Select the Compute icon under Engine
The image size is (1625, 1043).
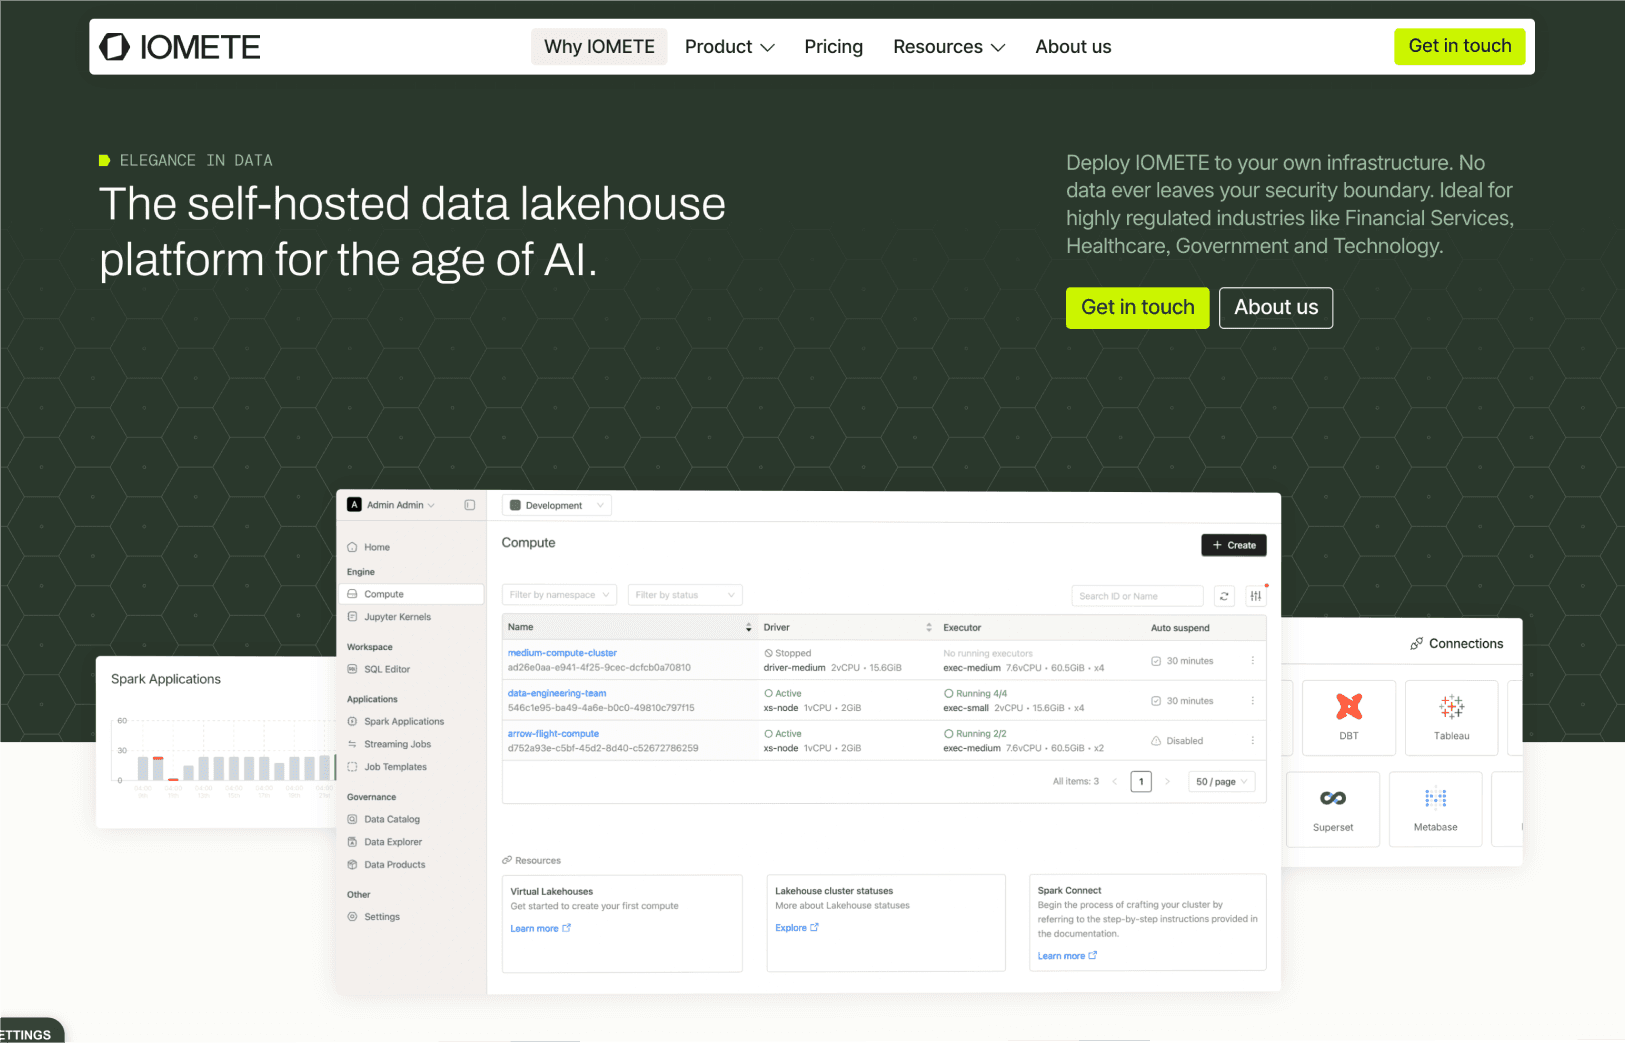352,594
